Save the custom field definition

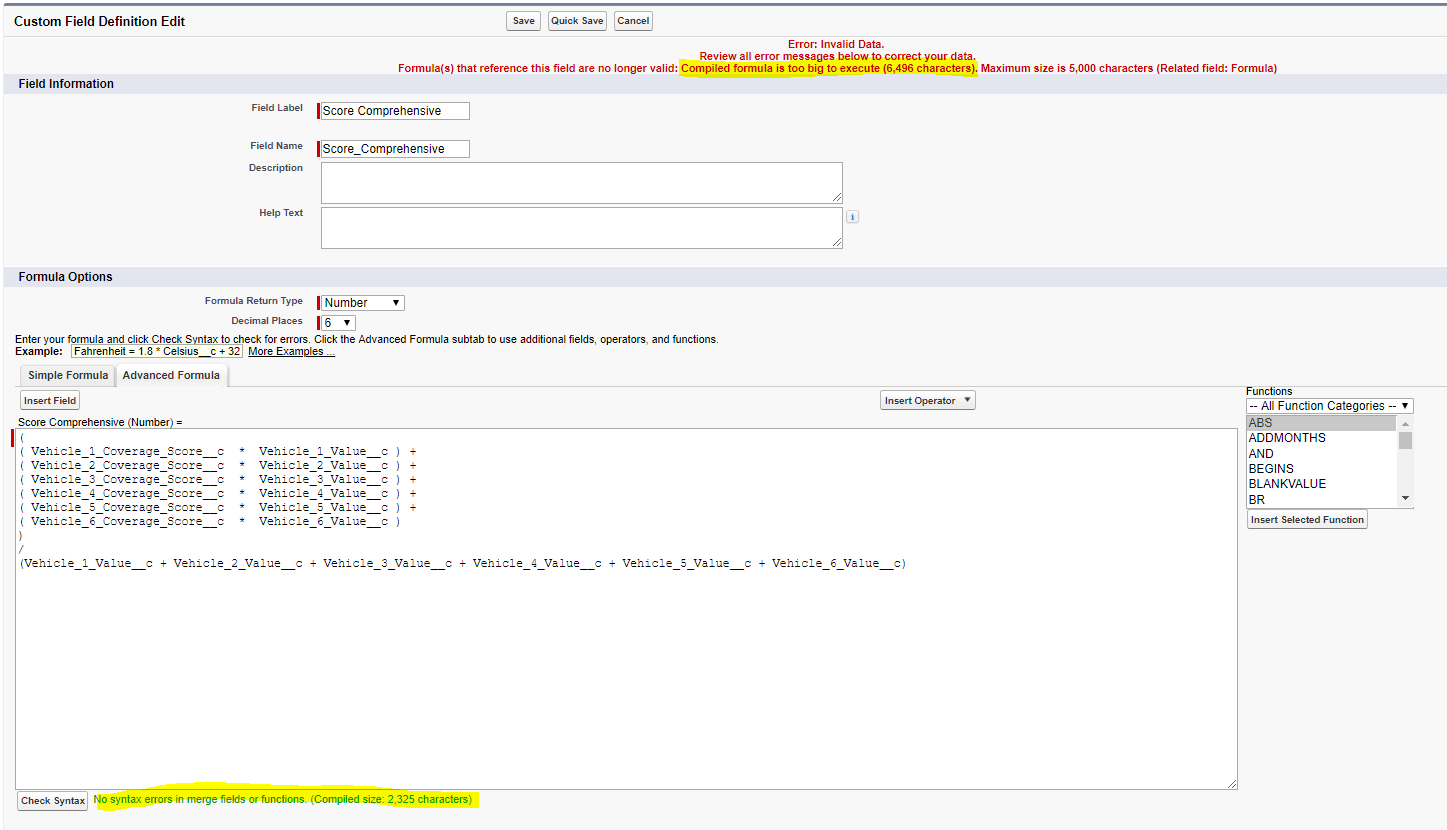pyautogui.click(x=523, y=20)
